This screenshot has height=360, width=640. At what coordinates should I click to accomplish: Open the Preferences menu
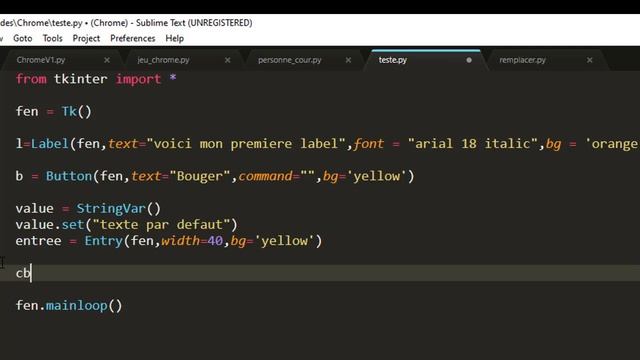(x=133, y=38)
